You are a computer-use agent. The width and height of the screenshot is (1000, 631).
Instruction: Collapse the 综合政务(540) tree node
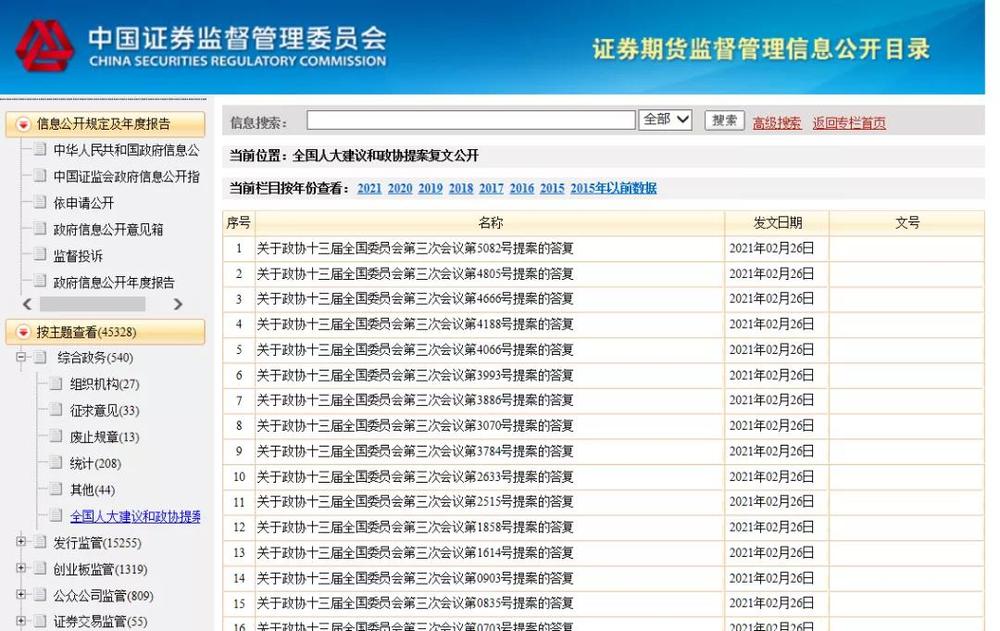tap(20, 357)
